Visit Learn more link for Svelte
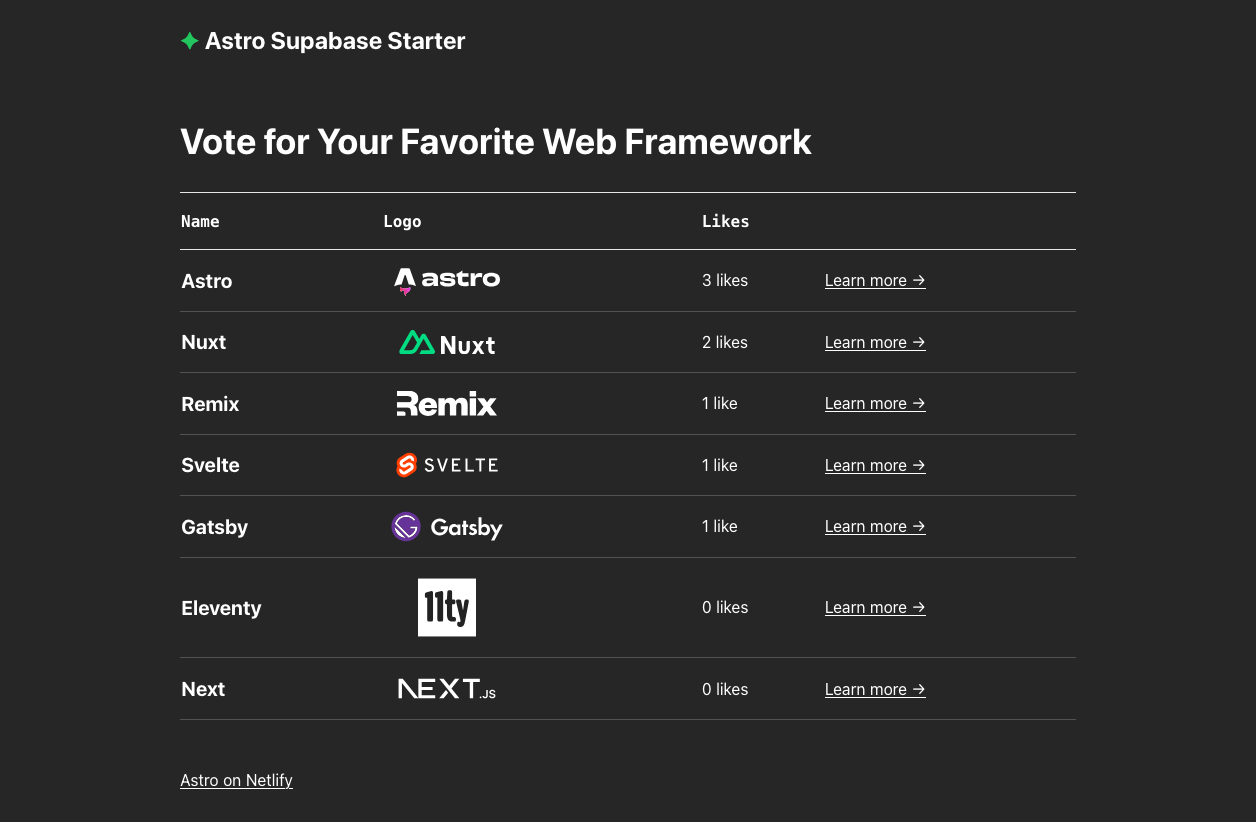 point(875,466)
